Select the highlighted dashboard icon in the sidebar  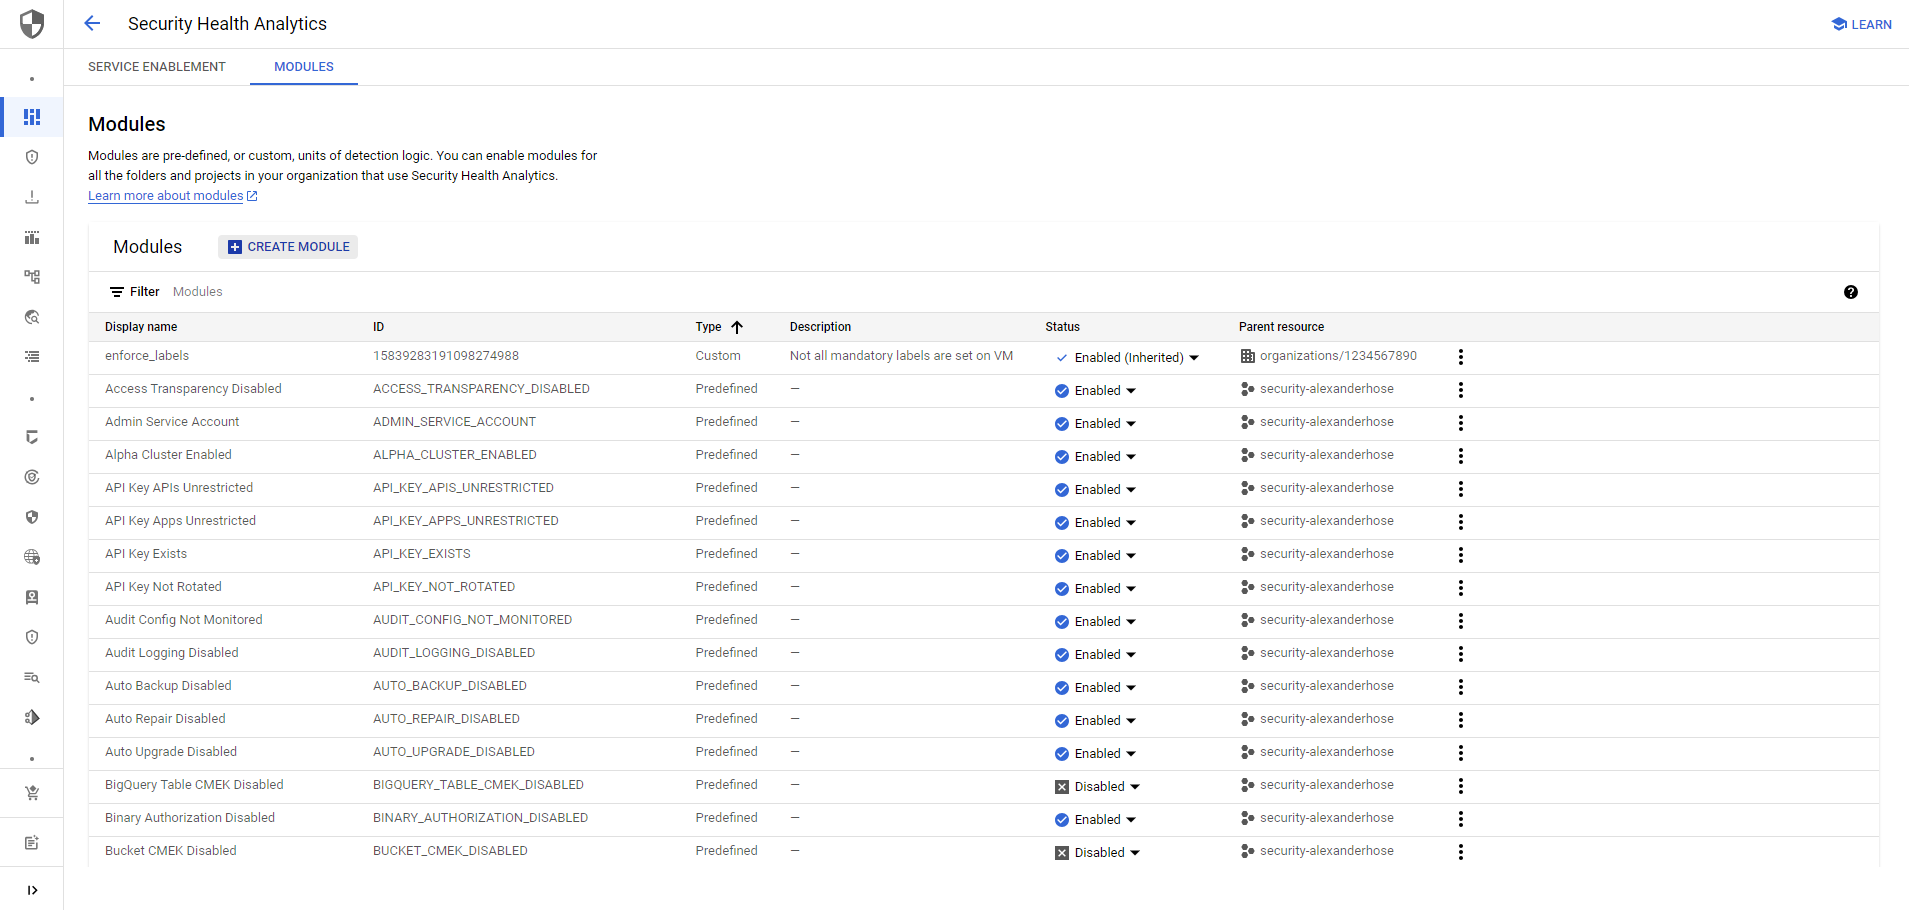coord(31,117)
